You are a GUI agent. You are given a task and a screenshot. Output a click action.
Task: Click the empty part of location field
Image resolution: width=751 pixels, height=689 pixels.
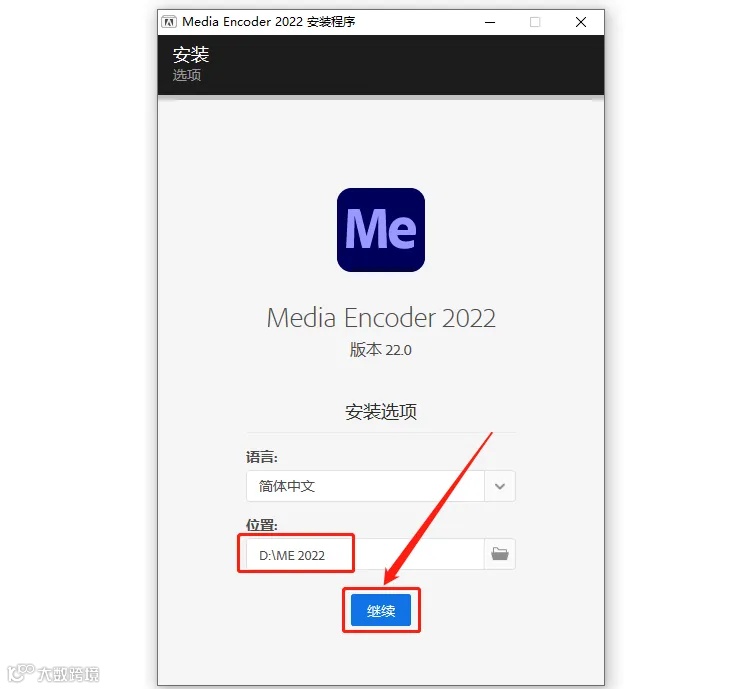(x=419, y=554)
